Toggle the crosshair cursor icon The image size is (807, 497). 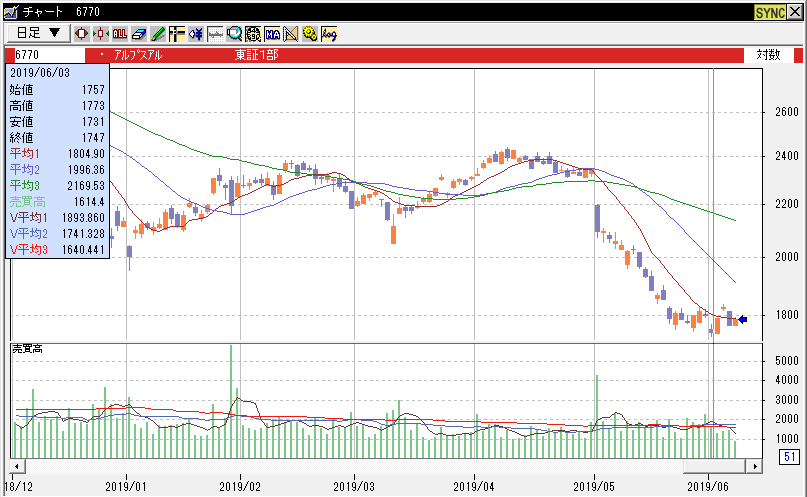coord(176,33)
